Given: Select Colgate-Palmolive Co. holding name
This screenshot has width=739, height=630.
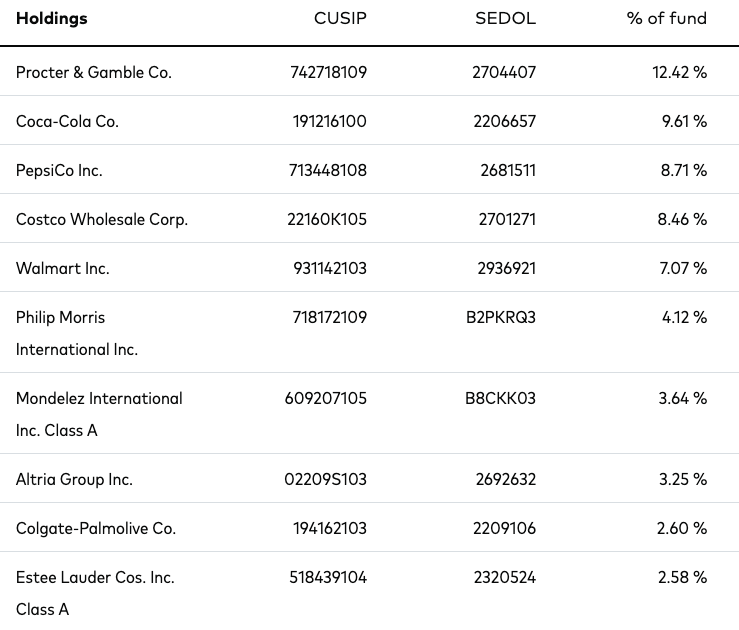Looking at the screenshot, I should [96, 528].
